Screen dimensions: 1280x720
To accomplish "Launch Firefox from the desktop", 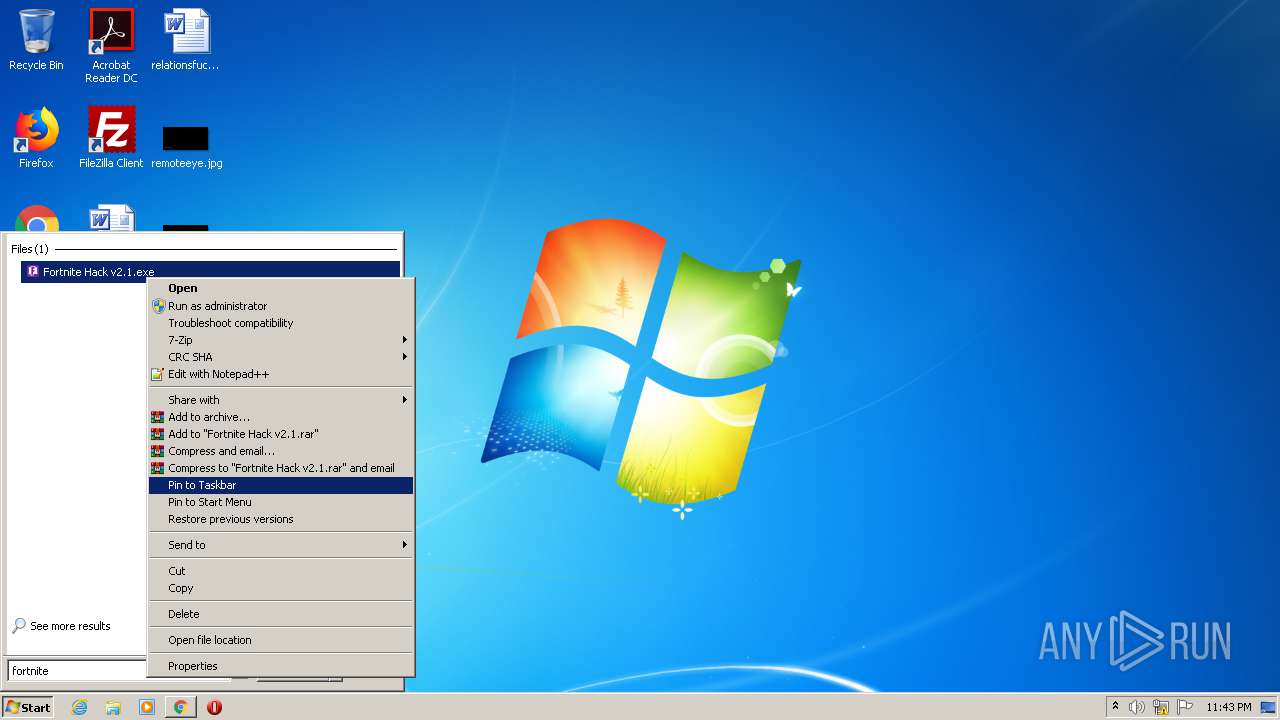I will coord(36,138).
